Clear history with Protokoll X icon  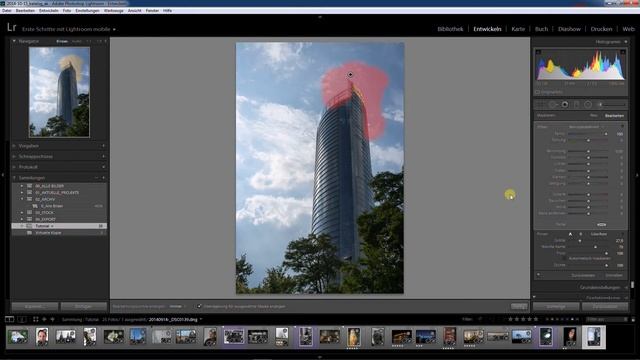(x=103, y=167)
